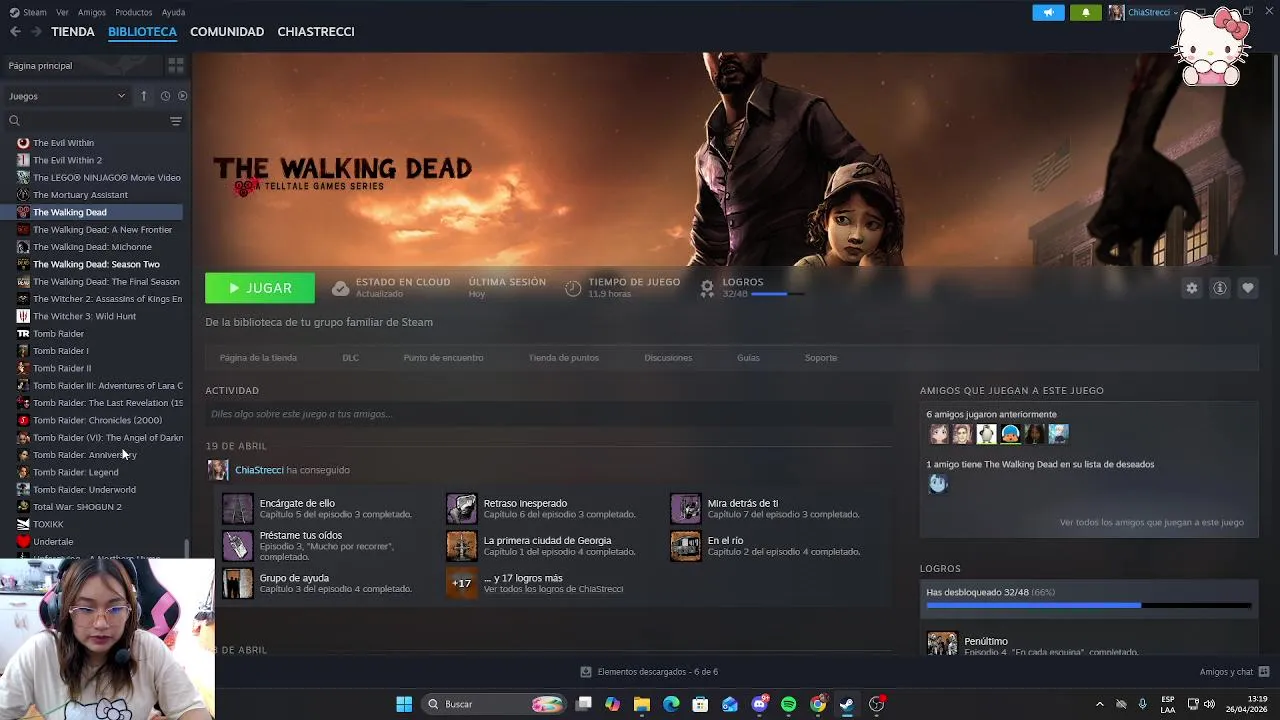The width and height of the screenshot is (1280, 720).
Task: Toggle library sort order arrow
Action: coord(143,96)
